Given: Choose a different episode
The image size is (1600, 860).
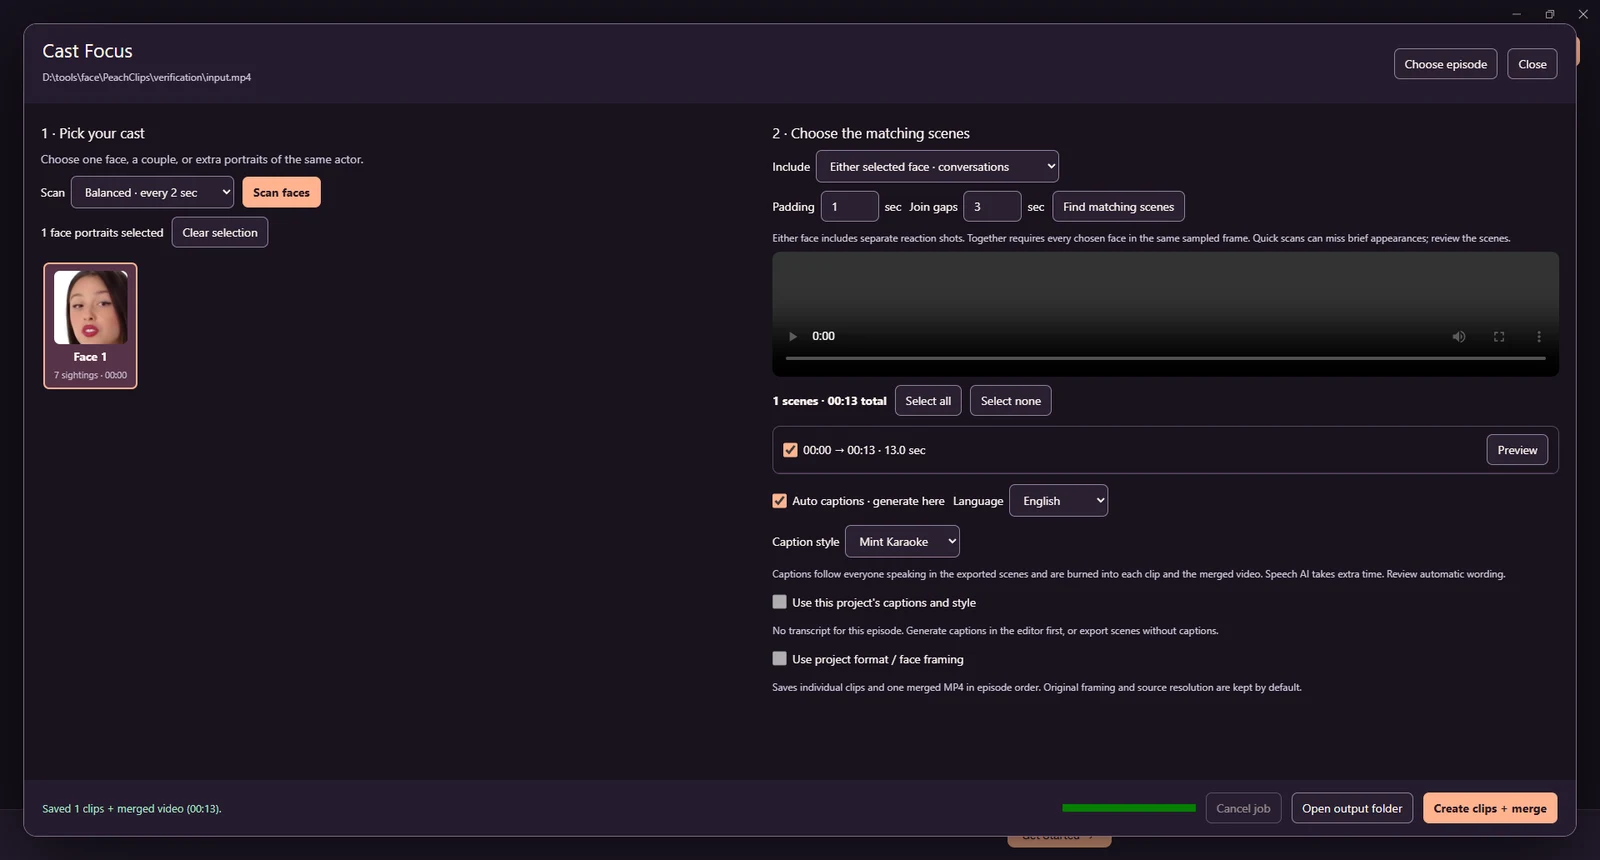Looking at the screenshot, I should coord(1445,64).
